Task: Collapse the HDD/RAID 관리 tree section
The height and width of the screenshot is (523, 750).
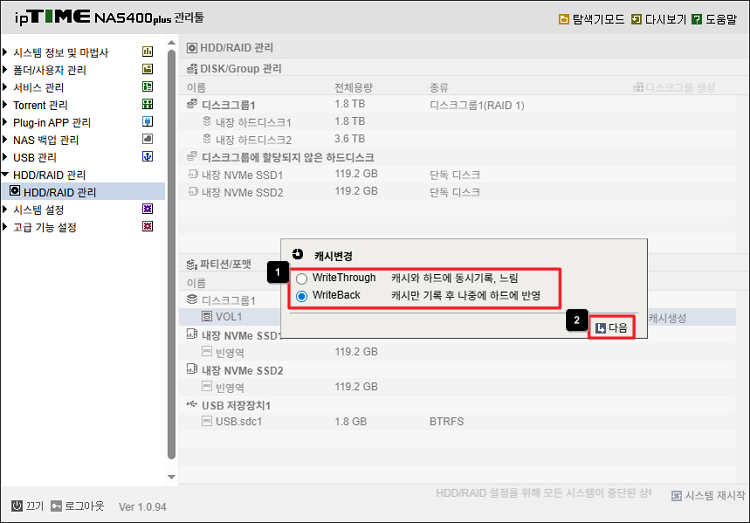Action: (5, 175)
